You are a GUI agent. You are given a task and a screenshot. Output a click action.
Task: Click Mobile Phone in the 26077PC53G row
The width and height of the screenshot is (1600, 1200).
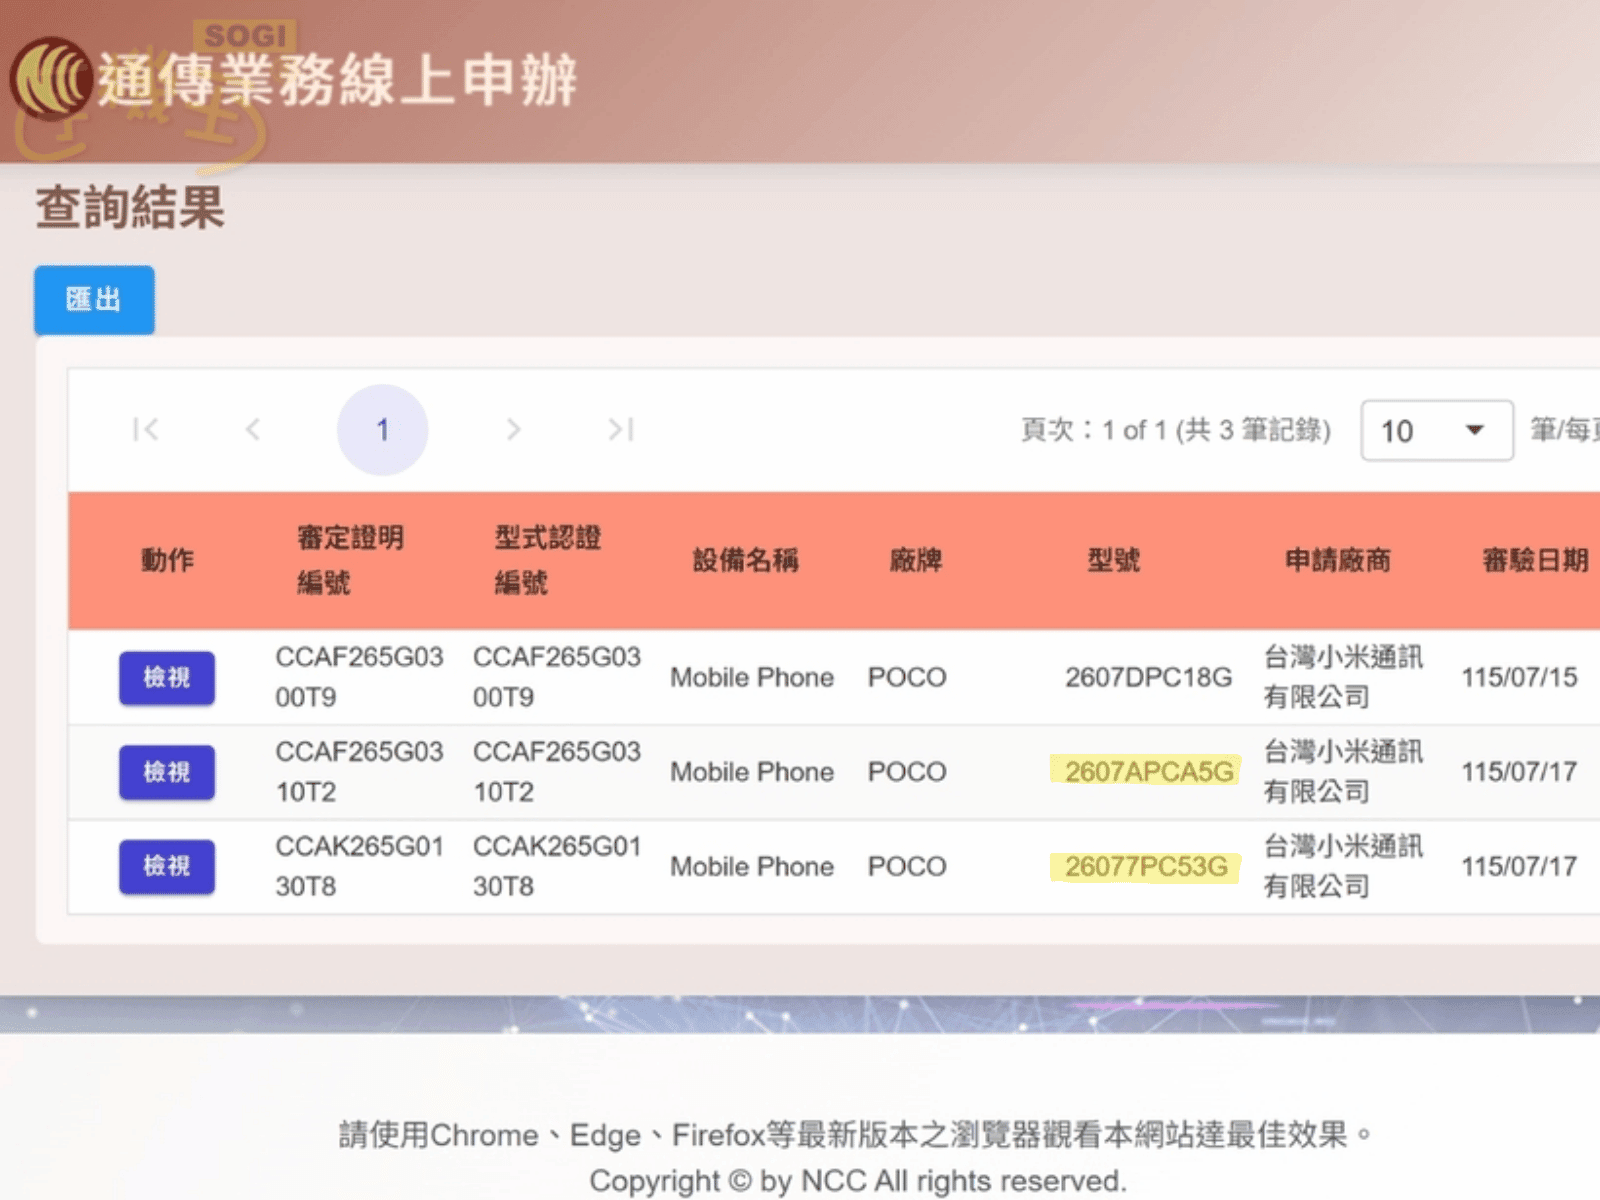(752, 866)
